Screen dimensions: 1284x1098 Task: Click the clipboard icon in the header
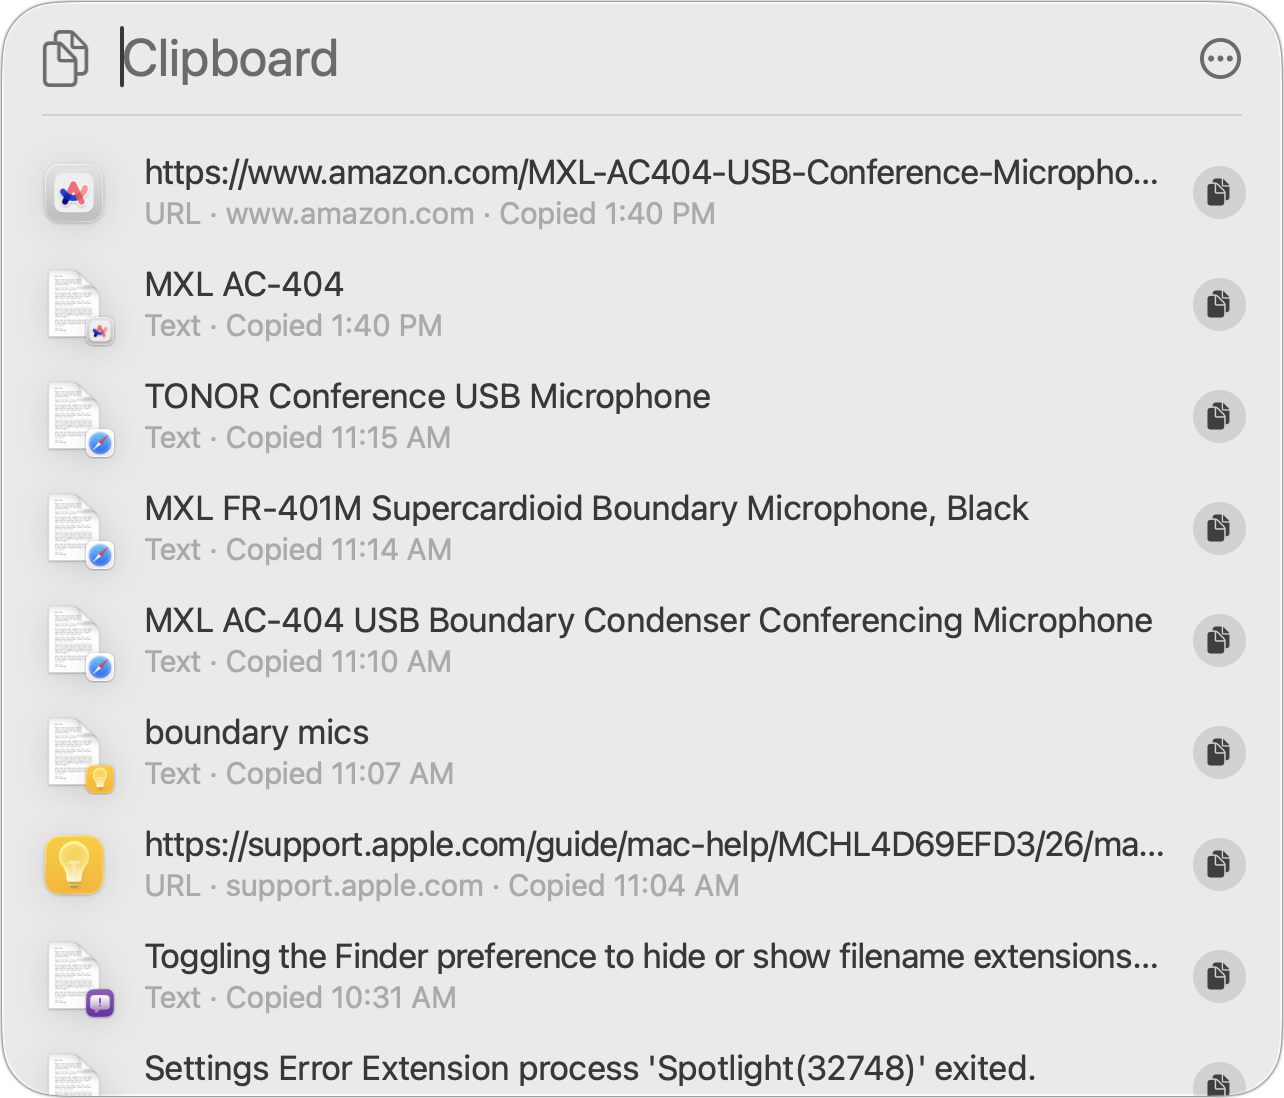64,58
